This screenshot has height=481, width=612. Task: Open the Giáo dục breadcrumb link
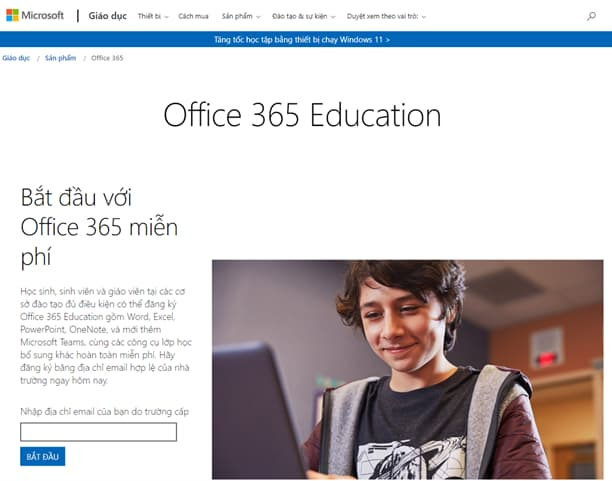click(16, 58)
